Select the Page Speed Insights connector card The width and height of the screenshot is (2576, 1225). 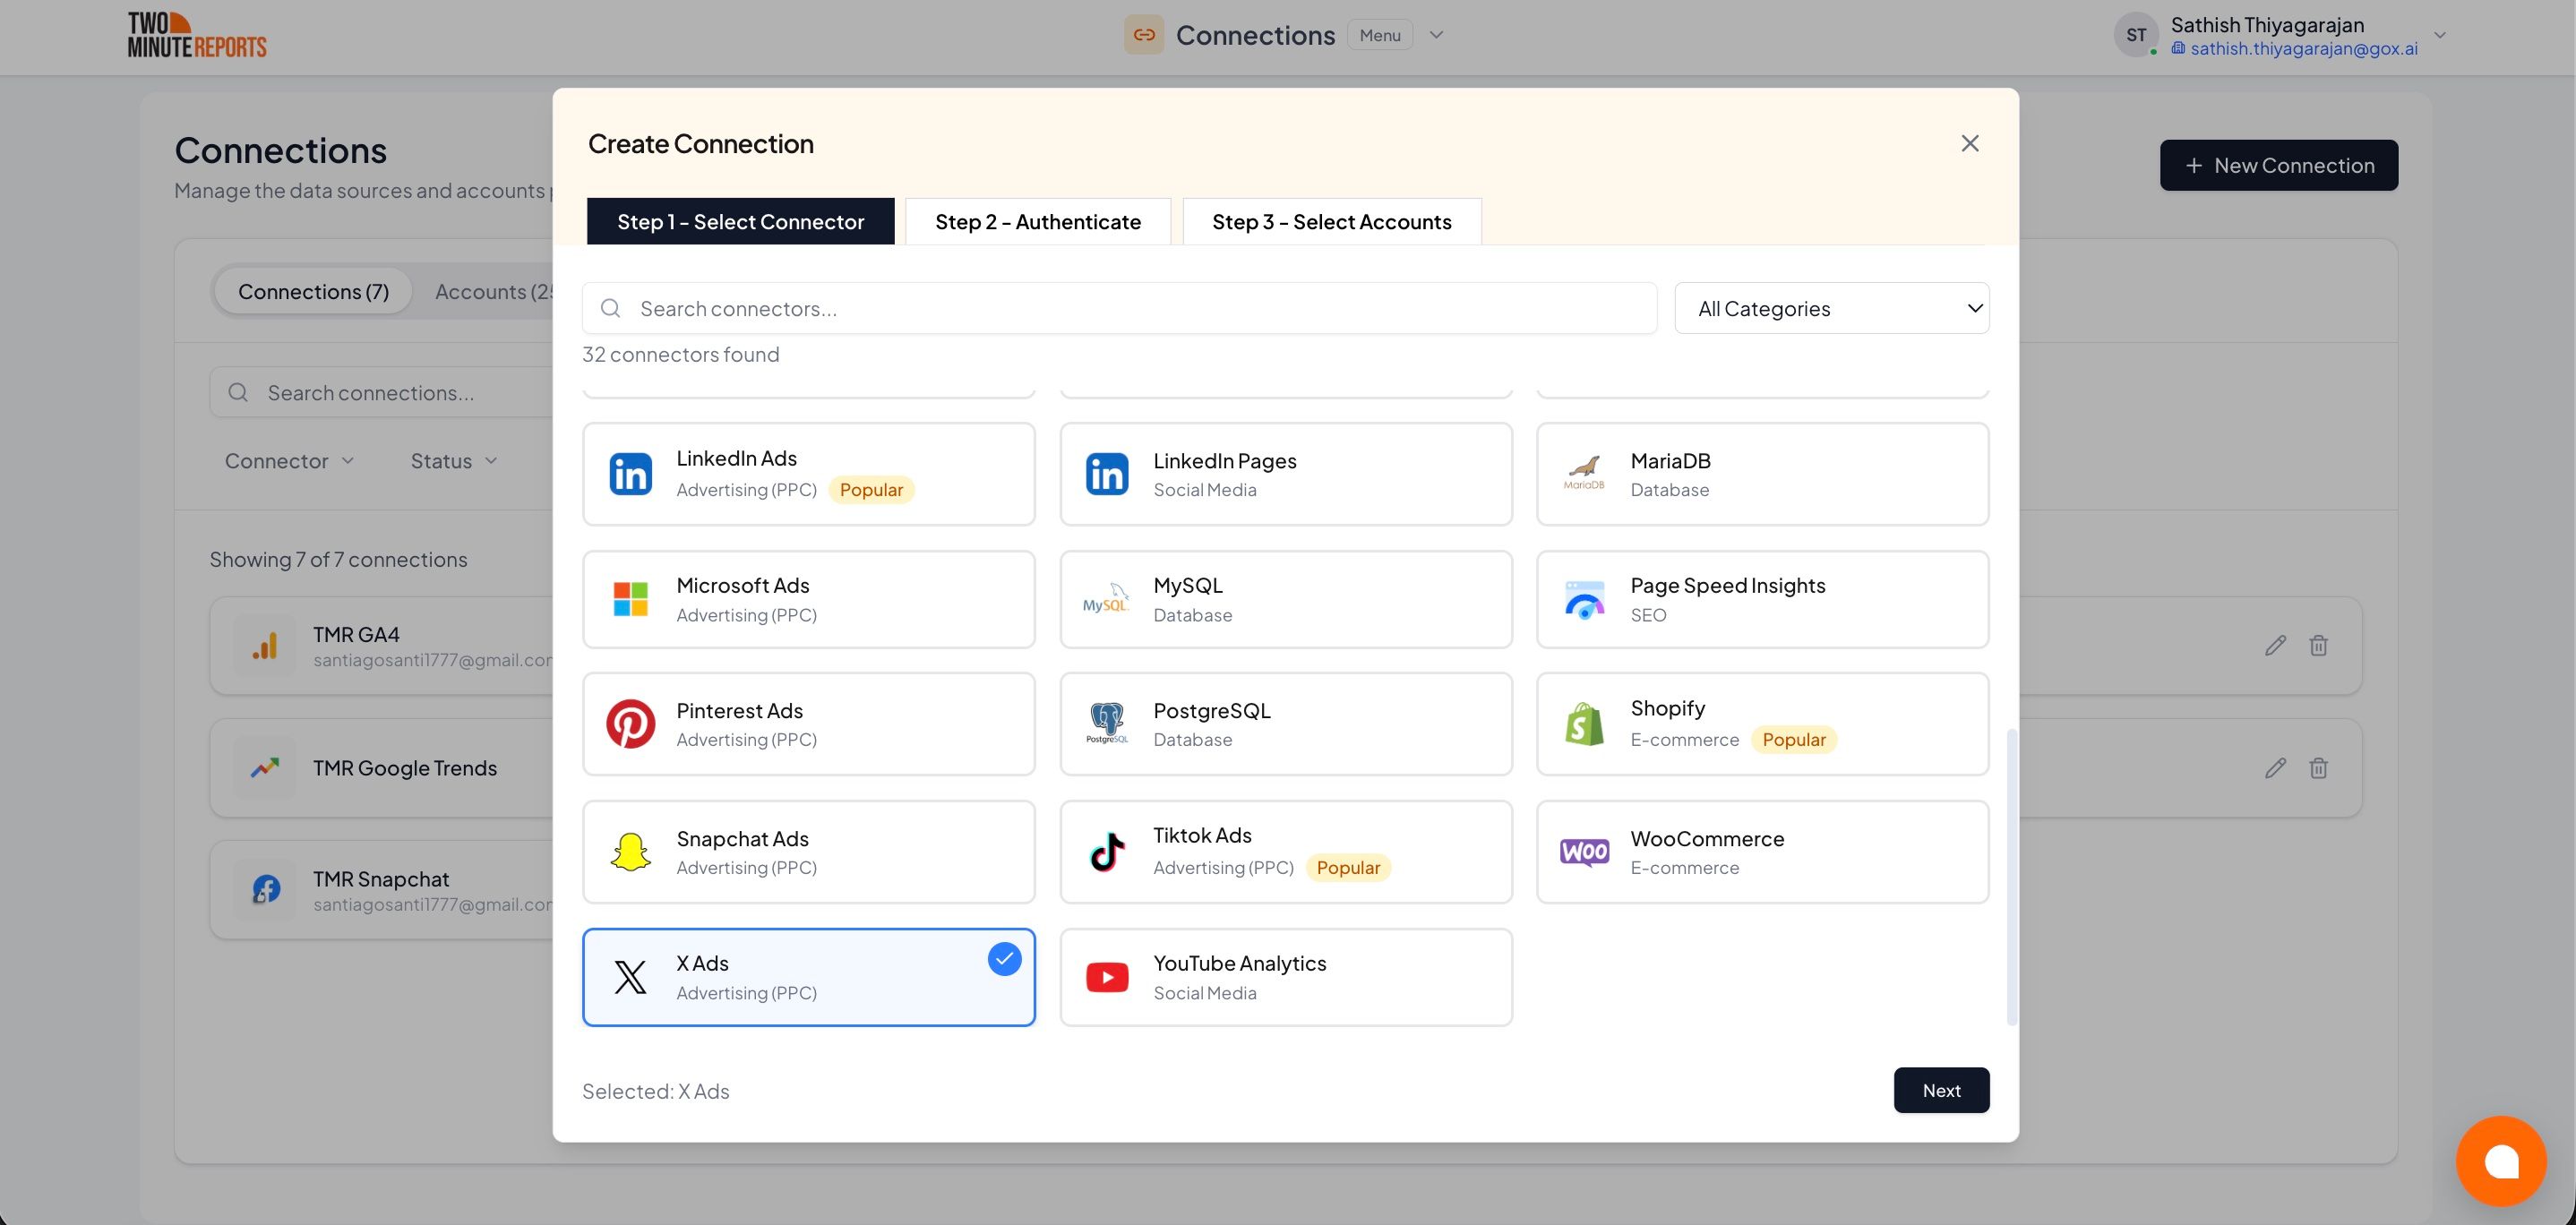point(1762,599)
